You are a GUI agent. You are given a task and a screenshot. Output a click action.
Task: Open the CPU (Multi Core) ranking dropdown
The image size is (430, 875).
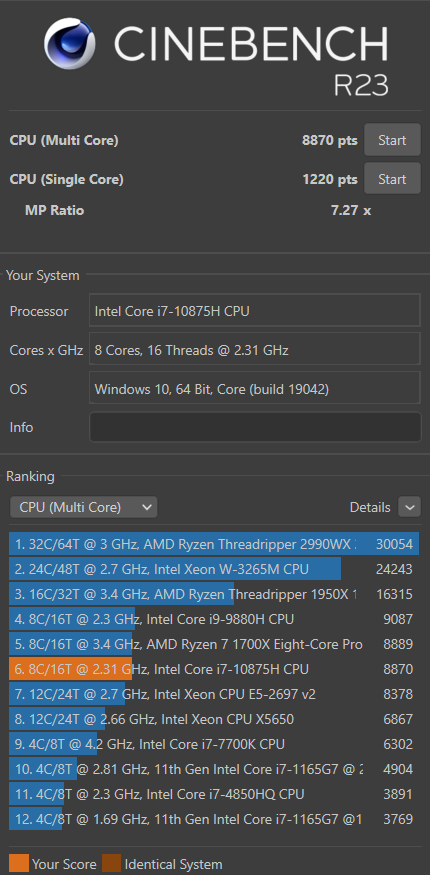coord(84,507)
